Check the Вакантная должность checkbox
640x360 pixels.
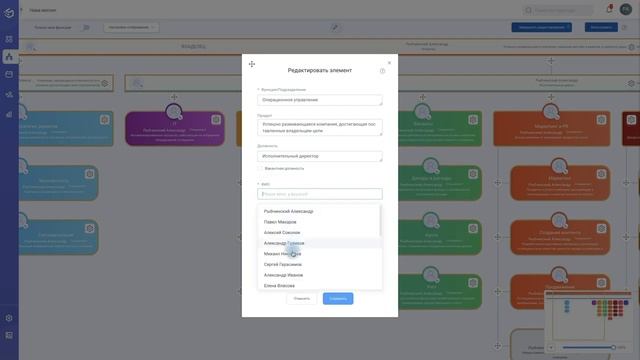[260, 168]
